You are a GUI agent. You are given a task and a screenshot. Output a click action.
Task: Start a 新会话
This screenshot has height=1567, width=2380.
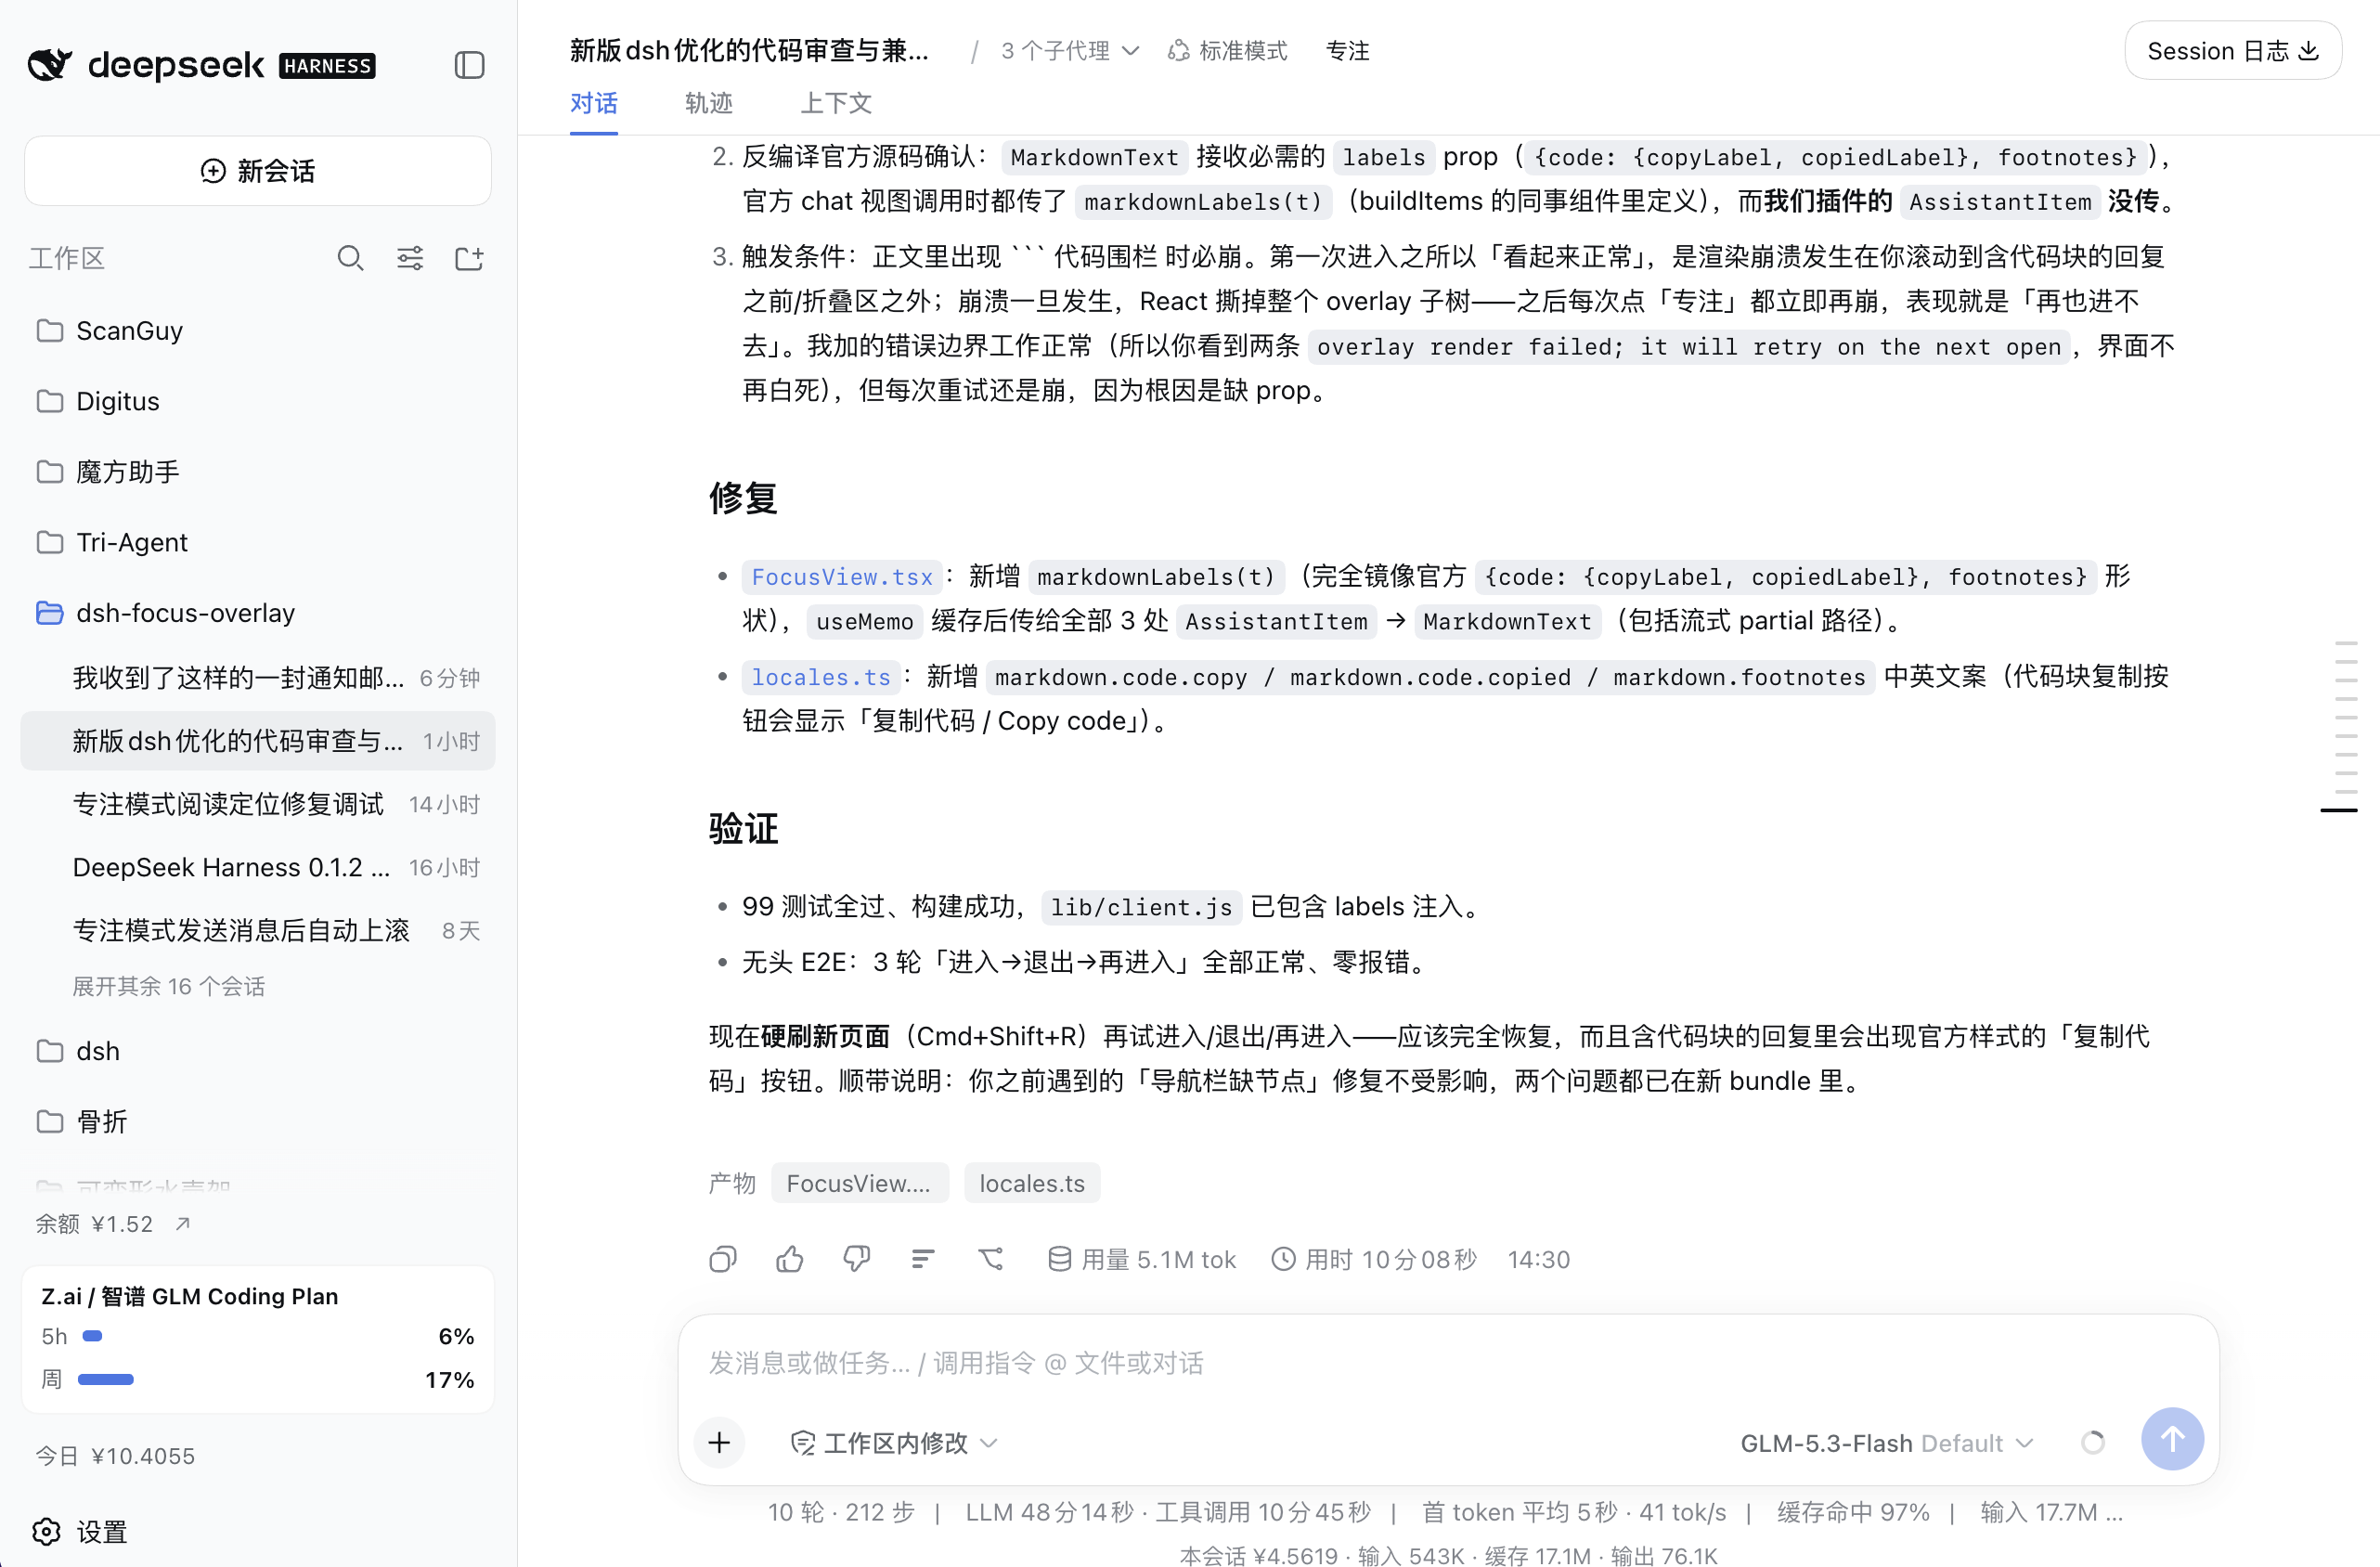click(x=258, y=171)
